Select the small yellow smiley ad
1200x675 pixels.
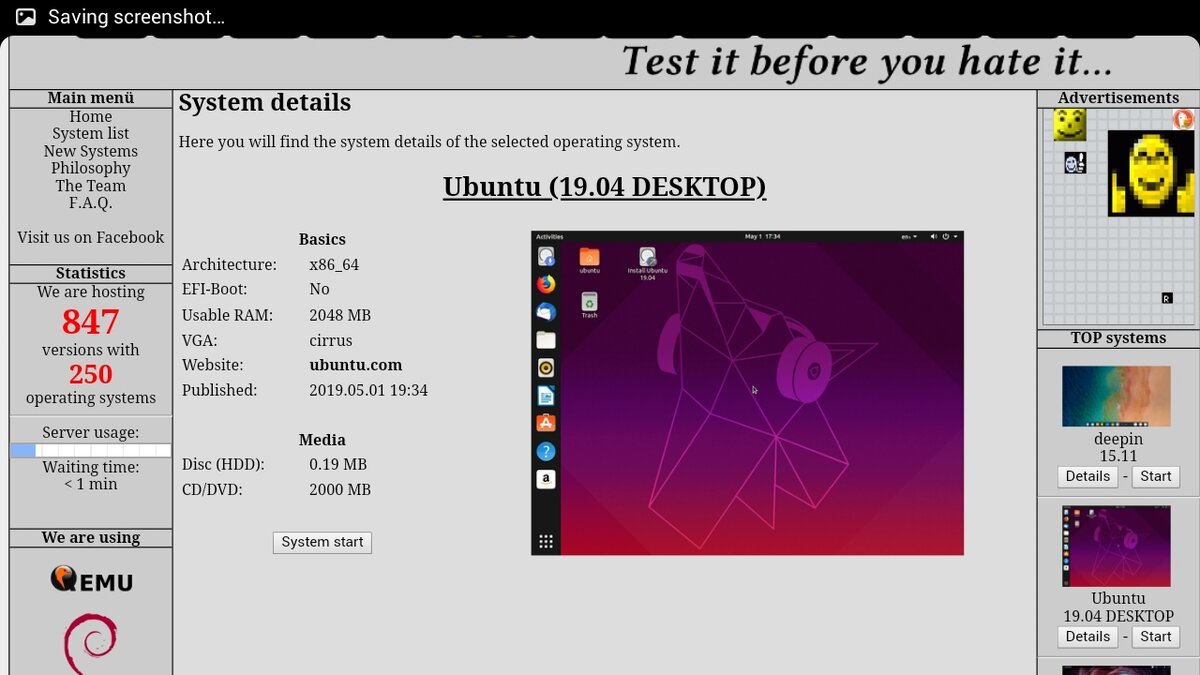point(1070,125)
